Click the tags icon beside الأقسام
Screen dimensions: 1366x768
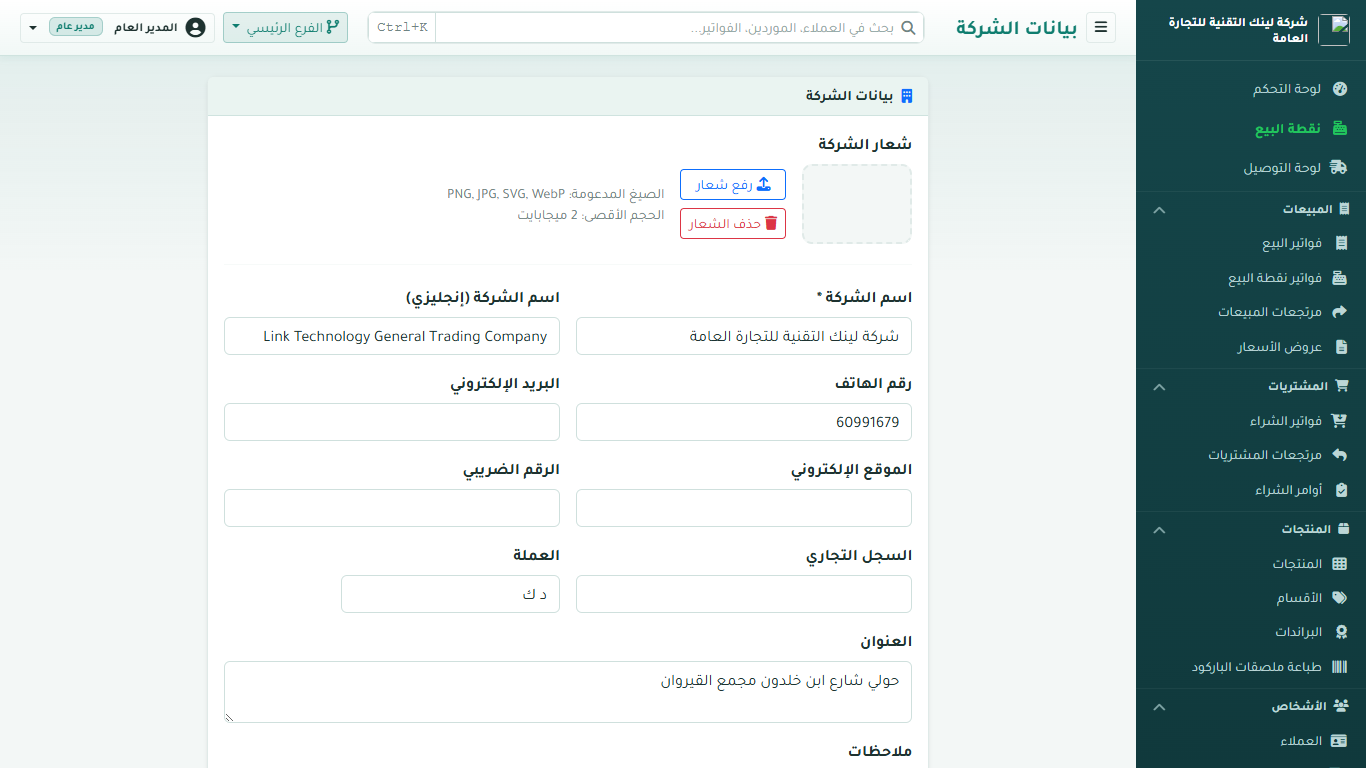click(x=1340, y=598)
